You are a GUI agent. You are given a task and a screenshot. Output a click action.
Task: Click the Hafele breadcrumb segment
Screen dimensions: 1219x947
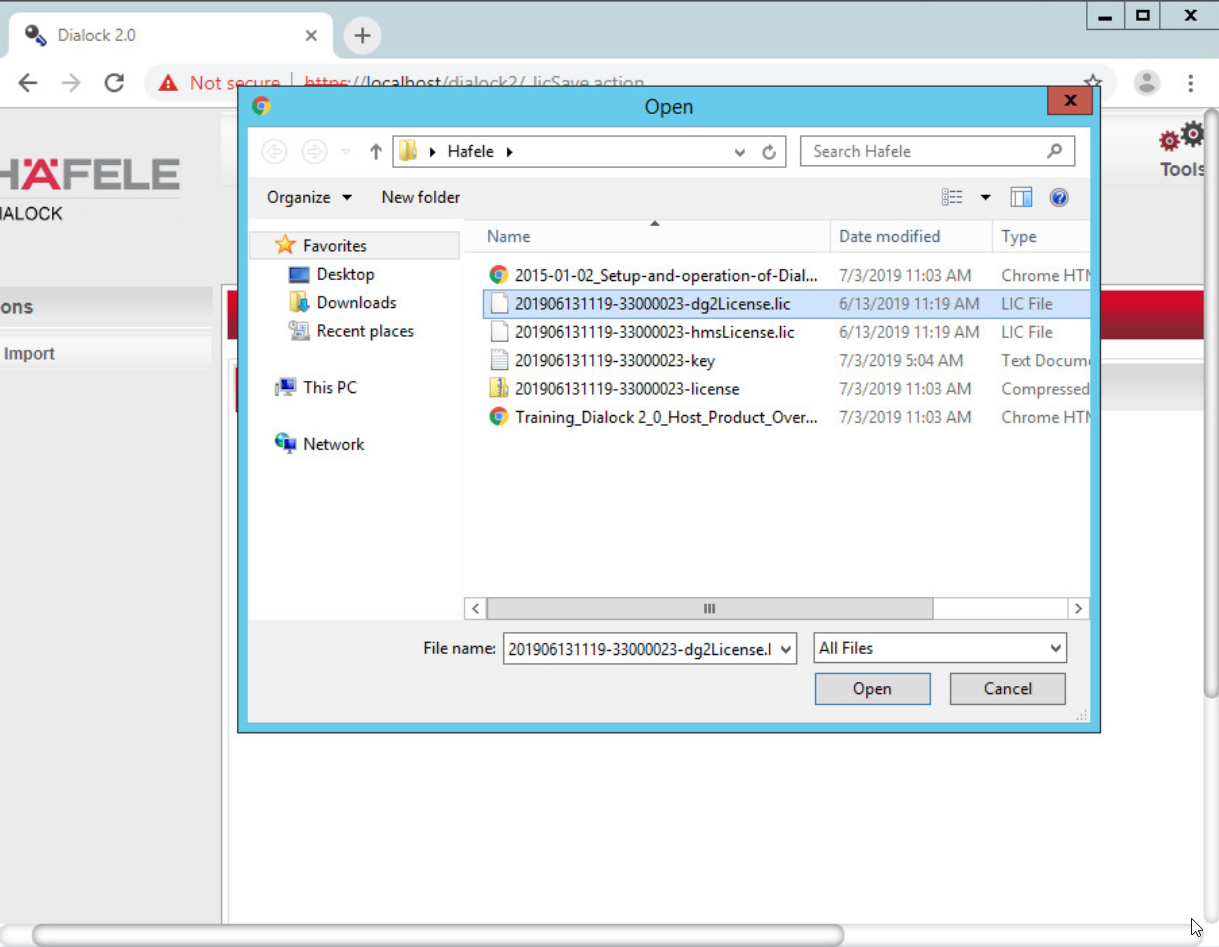470,152
